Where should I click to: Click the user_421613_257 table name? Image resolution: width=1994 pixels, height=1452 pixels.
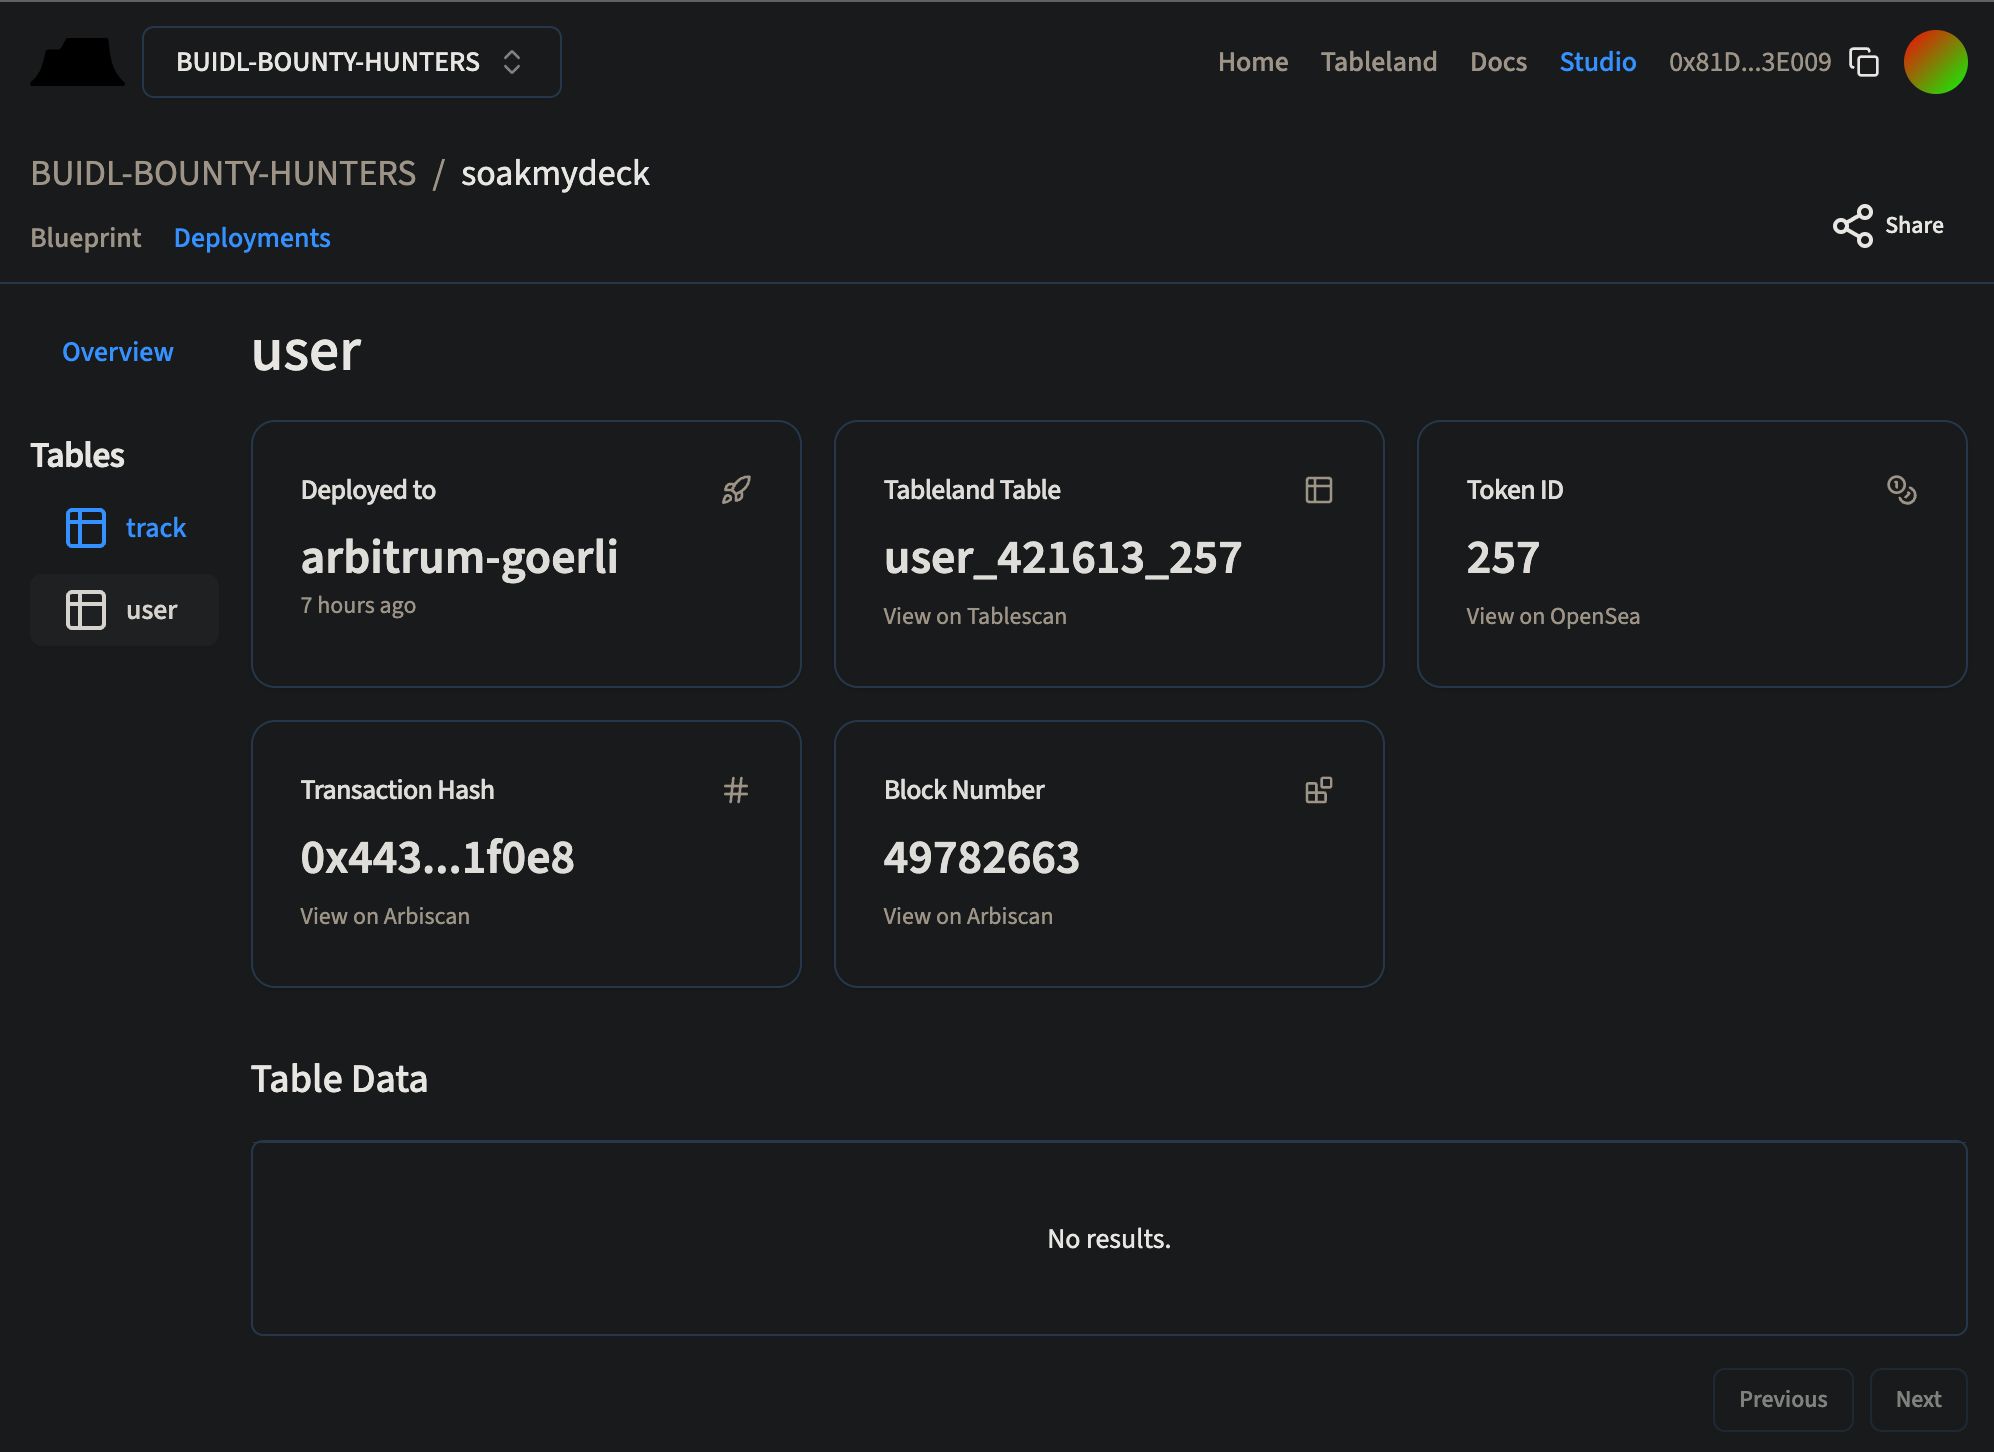(1062, 557)
